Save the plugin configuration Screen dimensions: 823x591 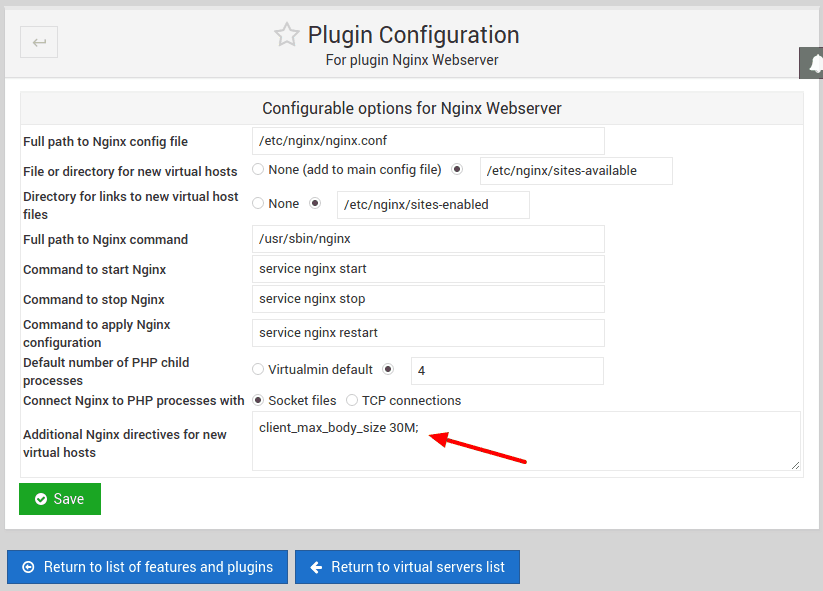60,499
